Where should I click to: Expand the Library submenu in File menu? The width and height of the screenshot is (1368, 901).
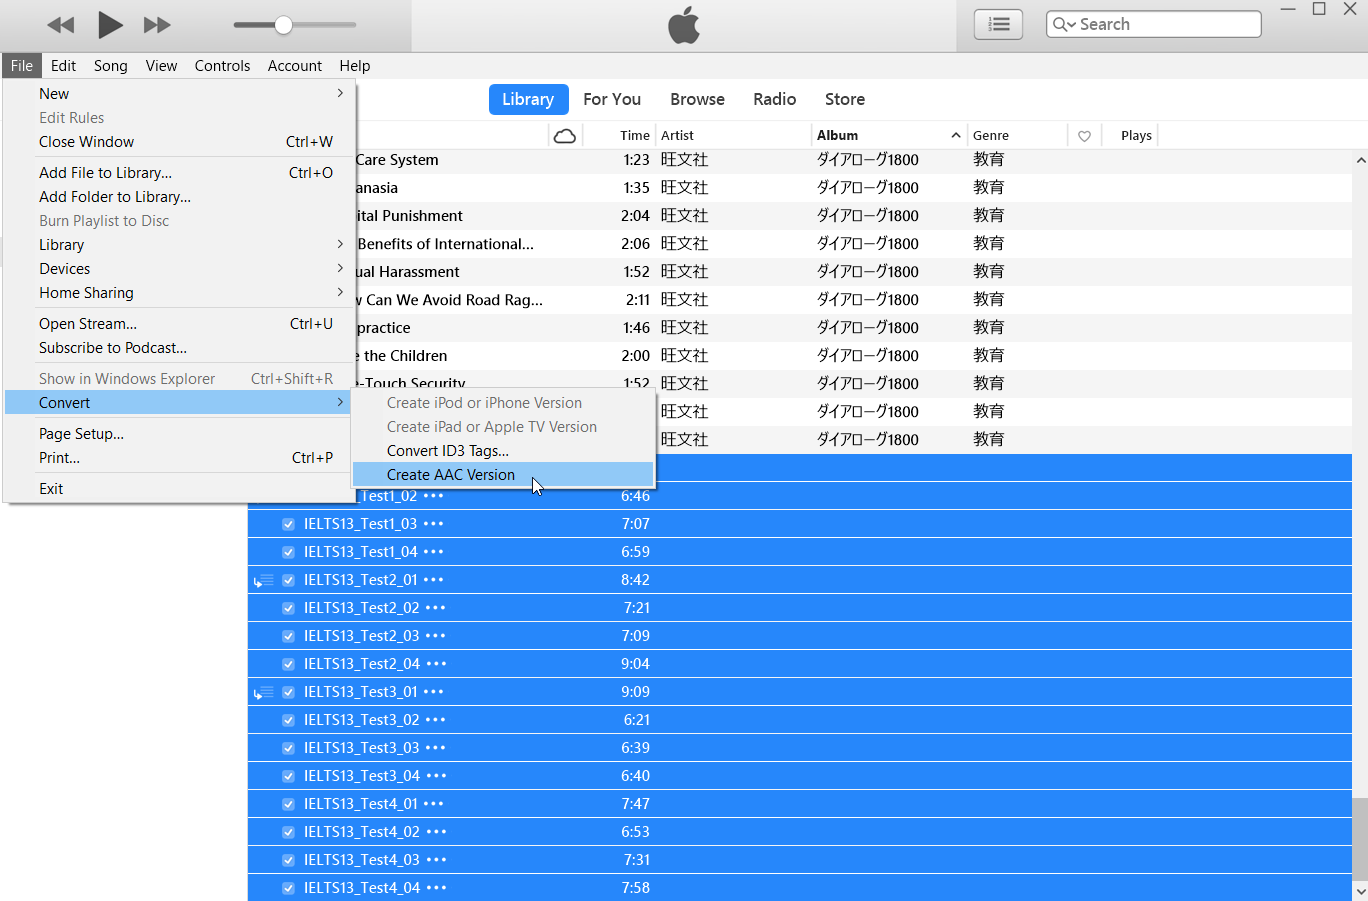178,245
